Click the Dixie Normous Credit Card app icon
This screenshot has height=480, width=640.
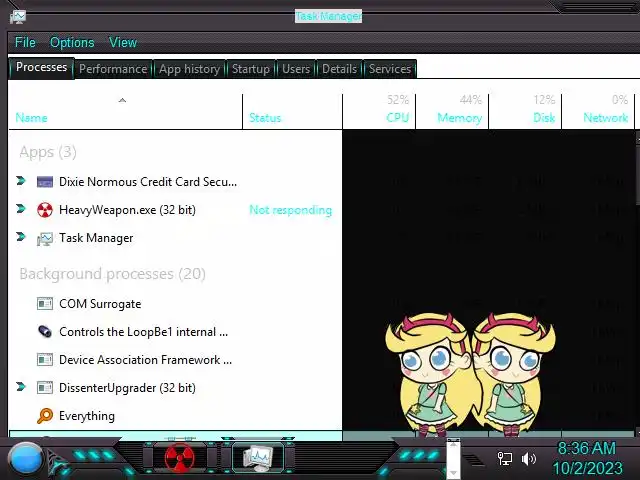point(45,182)
